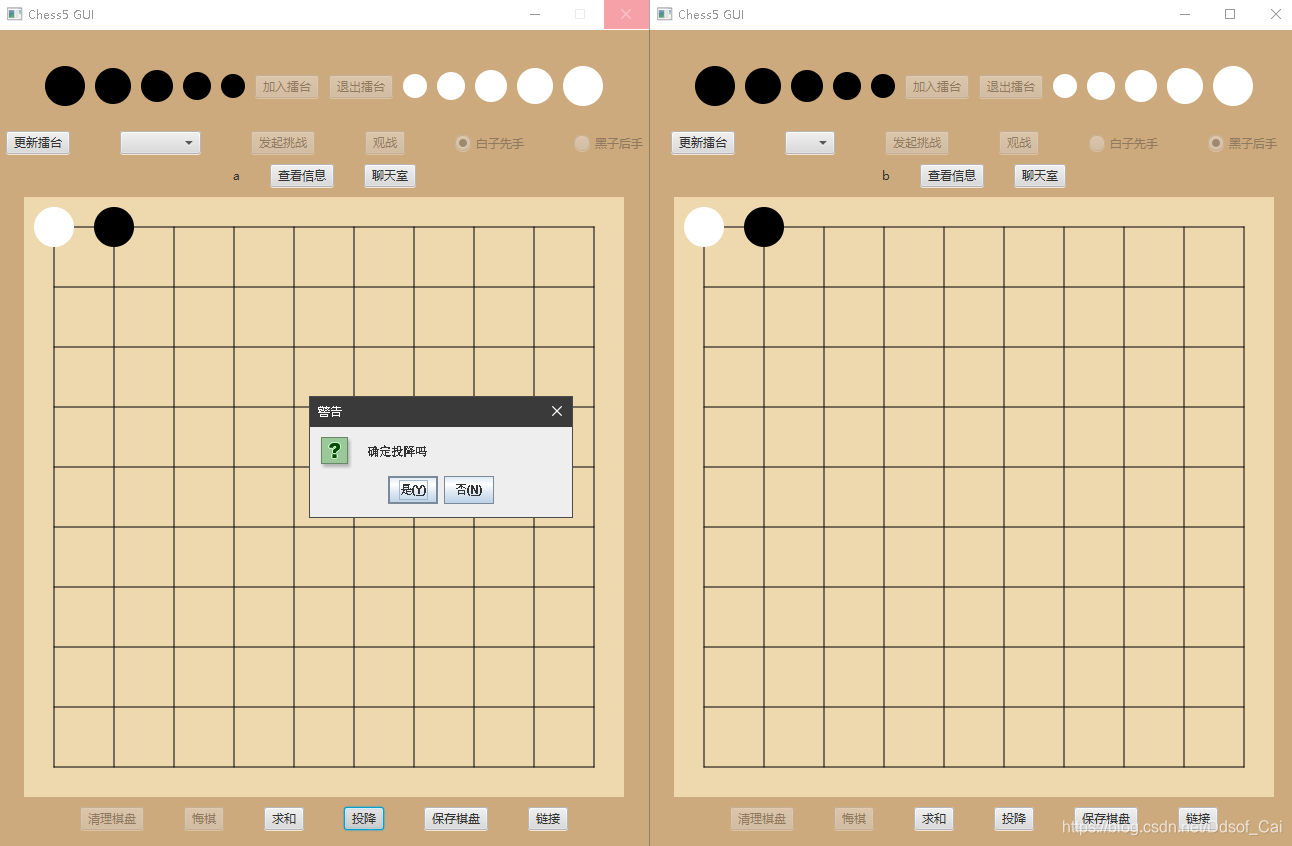Image resolution: width=1292 pixels, height=846 pixels.
Task: Click 查看信息 in left window
Action: click(302, 176)
